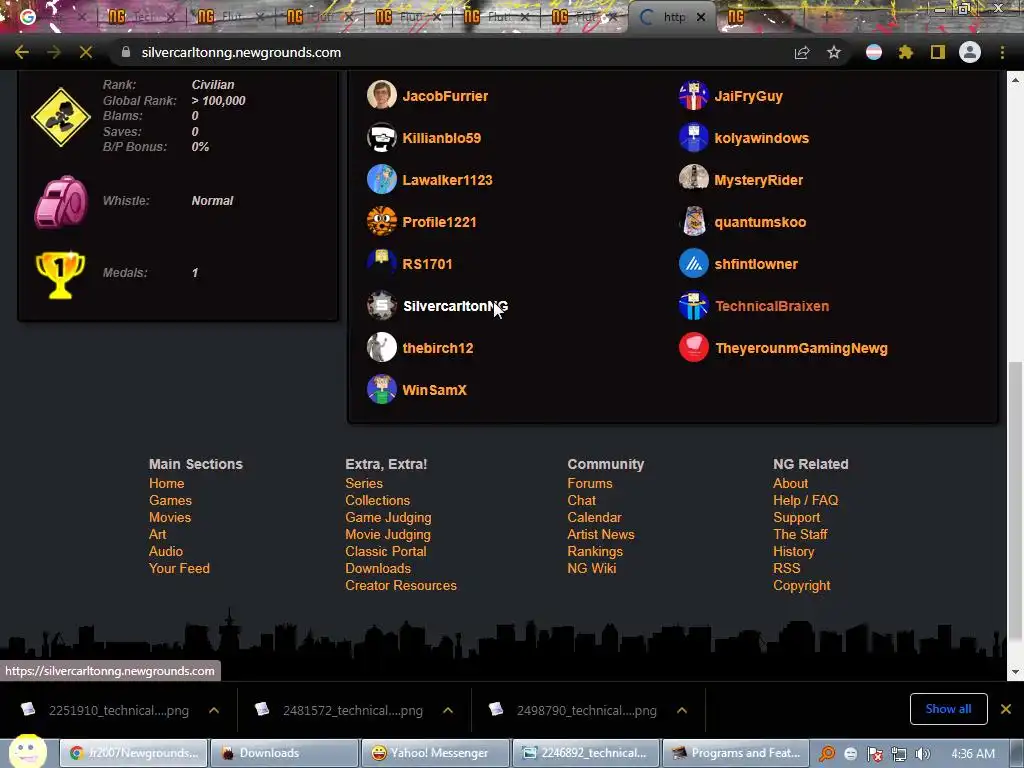Expand options for 2251910_technical download
This screenshot has width=1024, height=768.
tap(214, 710)
